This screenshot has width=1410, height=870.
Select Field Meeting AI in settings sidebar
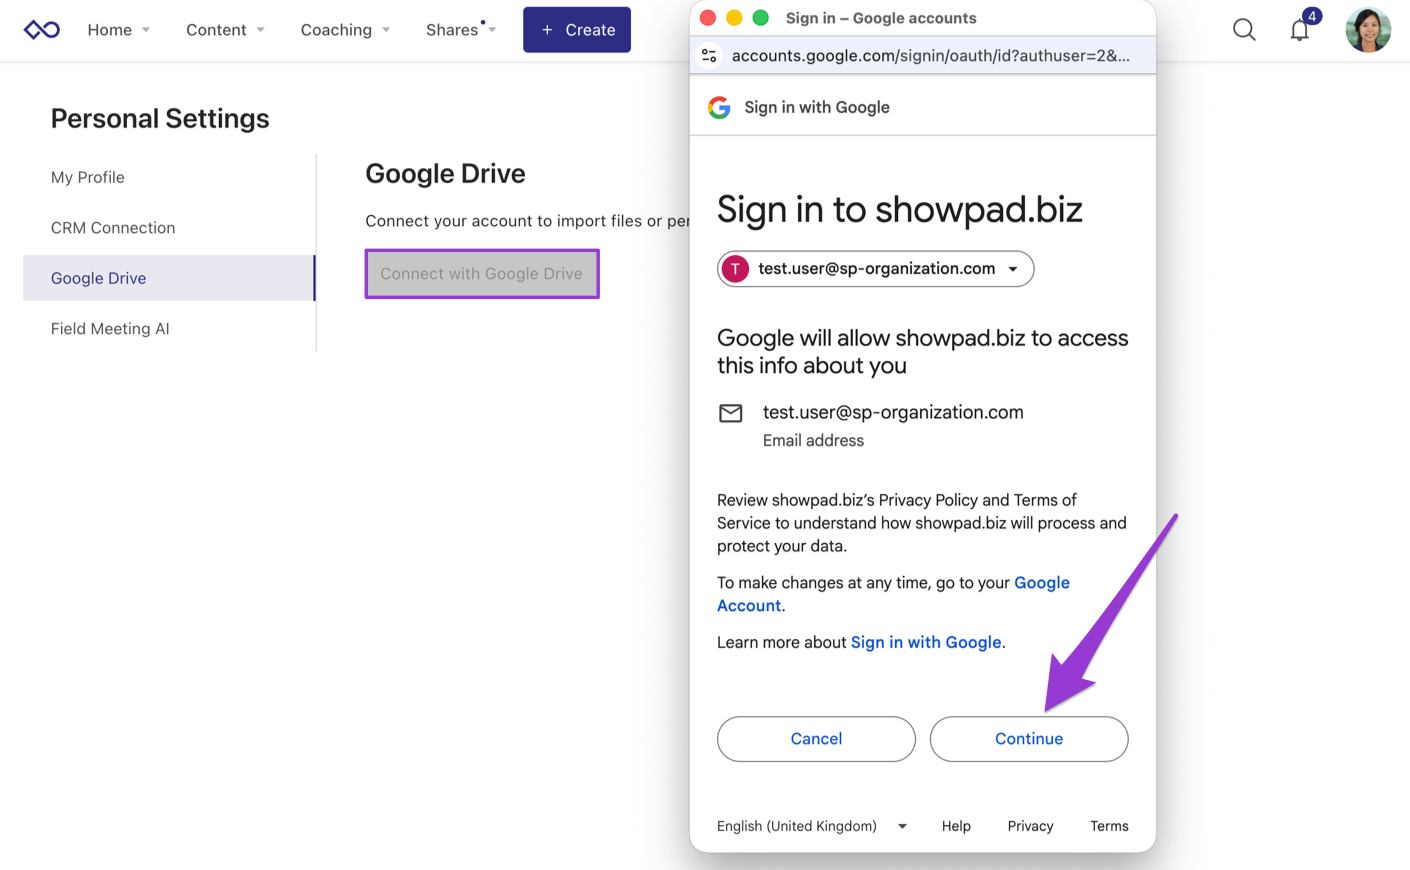(x=110, y=329)
